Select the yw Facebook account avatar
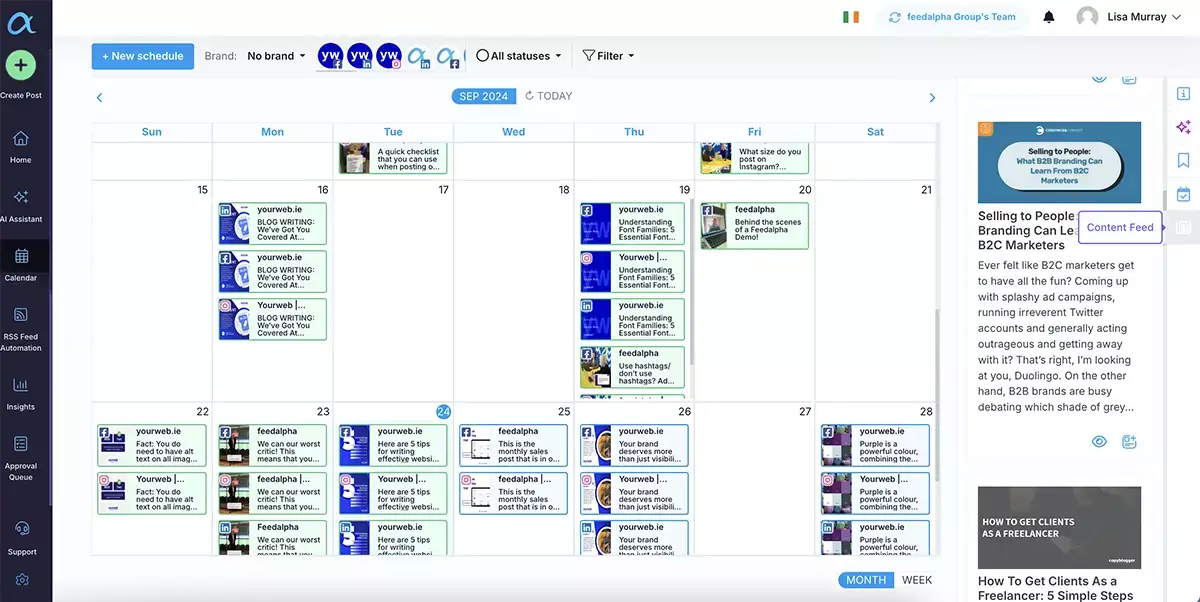The width and height of the screenshot is (1200, 602). coord(330,56)
